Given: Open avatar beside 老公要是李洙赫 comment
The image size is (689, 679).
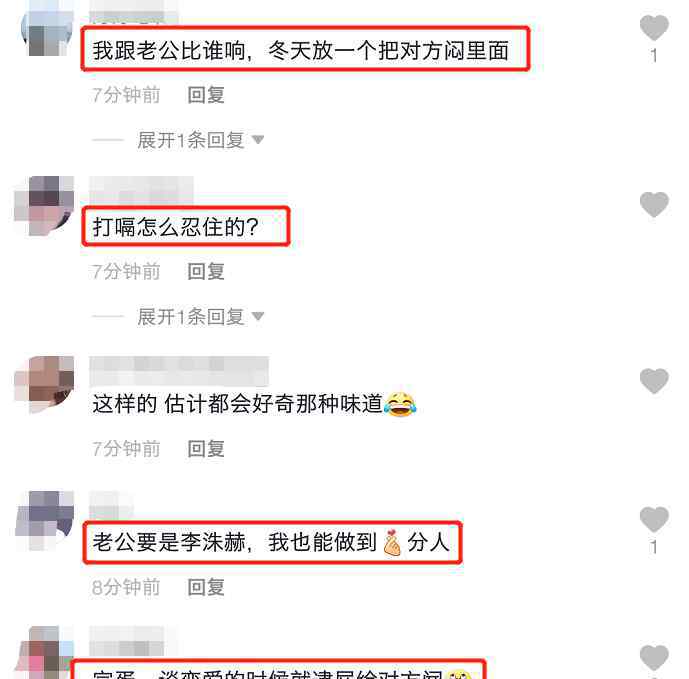Looking at the screenshot, I should coord(44,520).
